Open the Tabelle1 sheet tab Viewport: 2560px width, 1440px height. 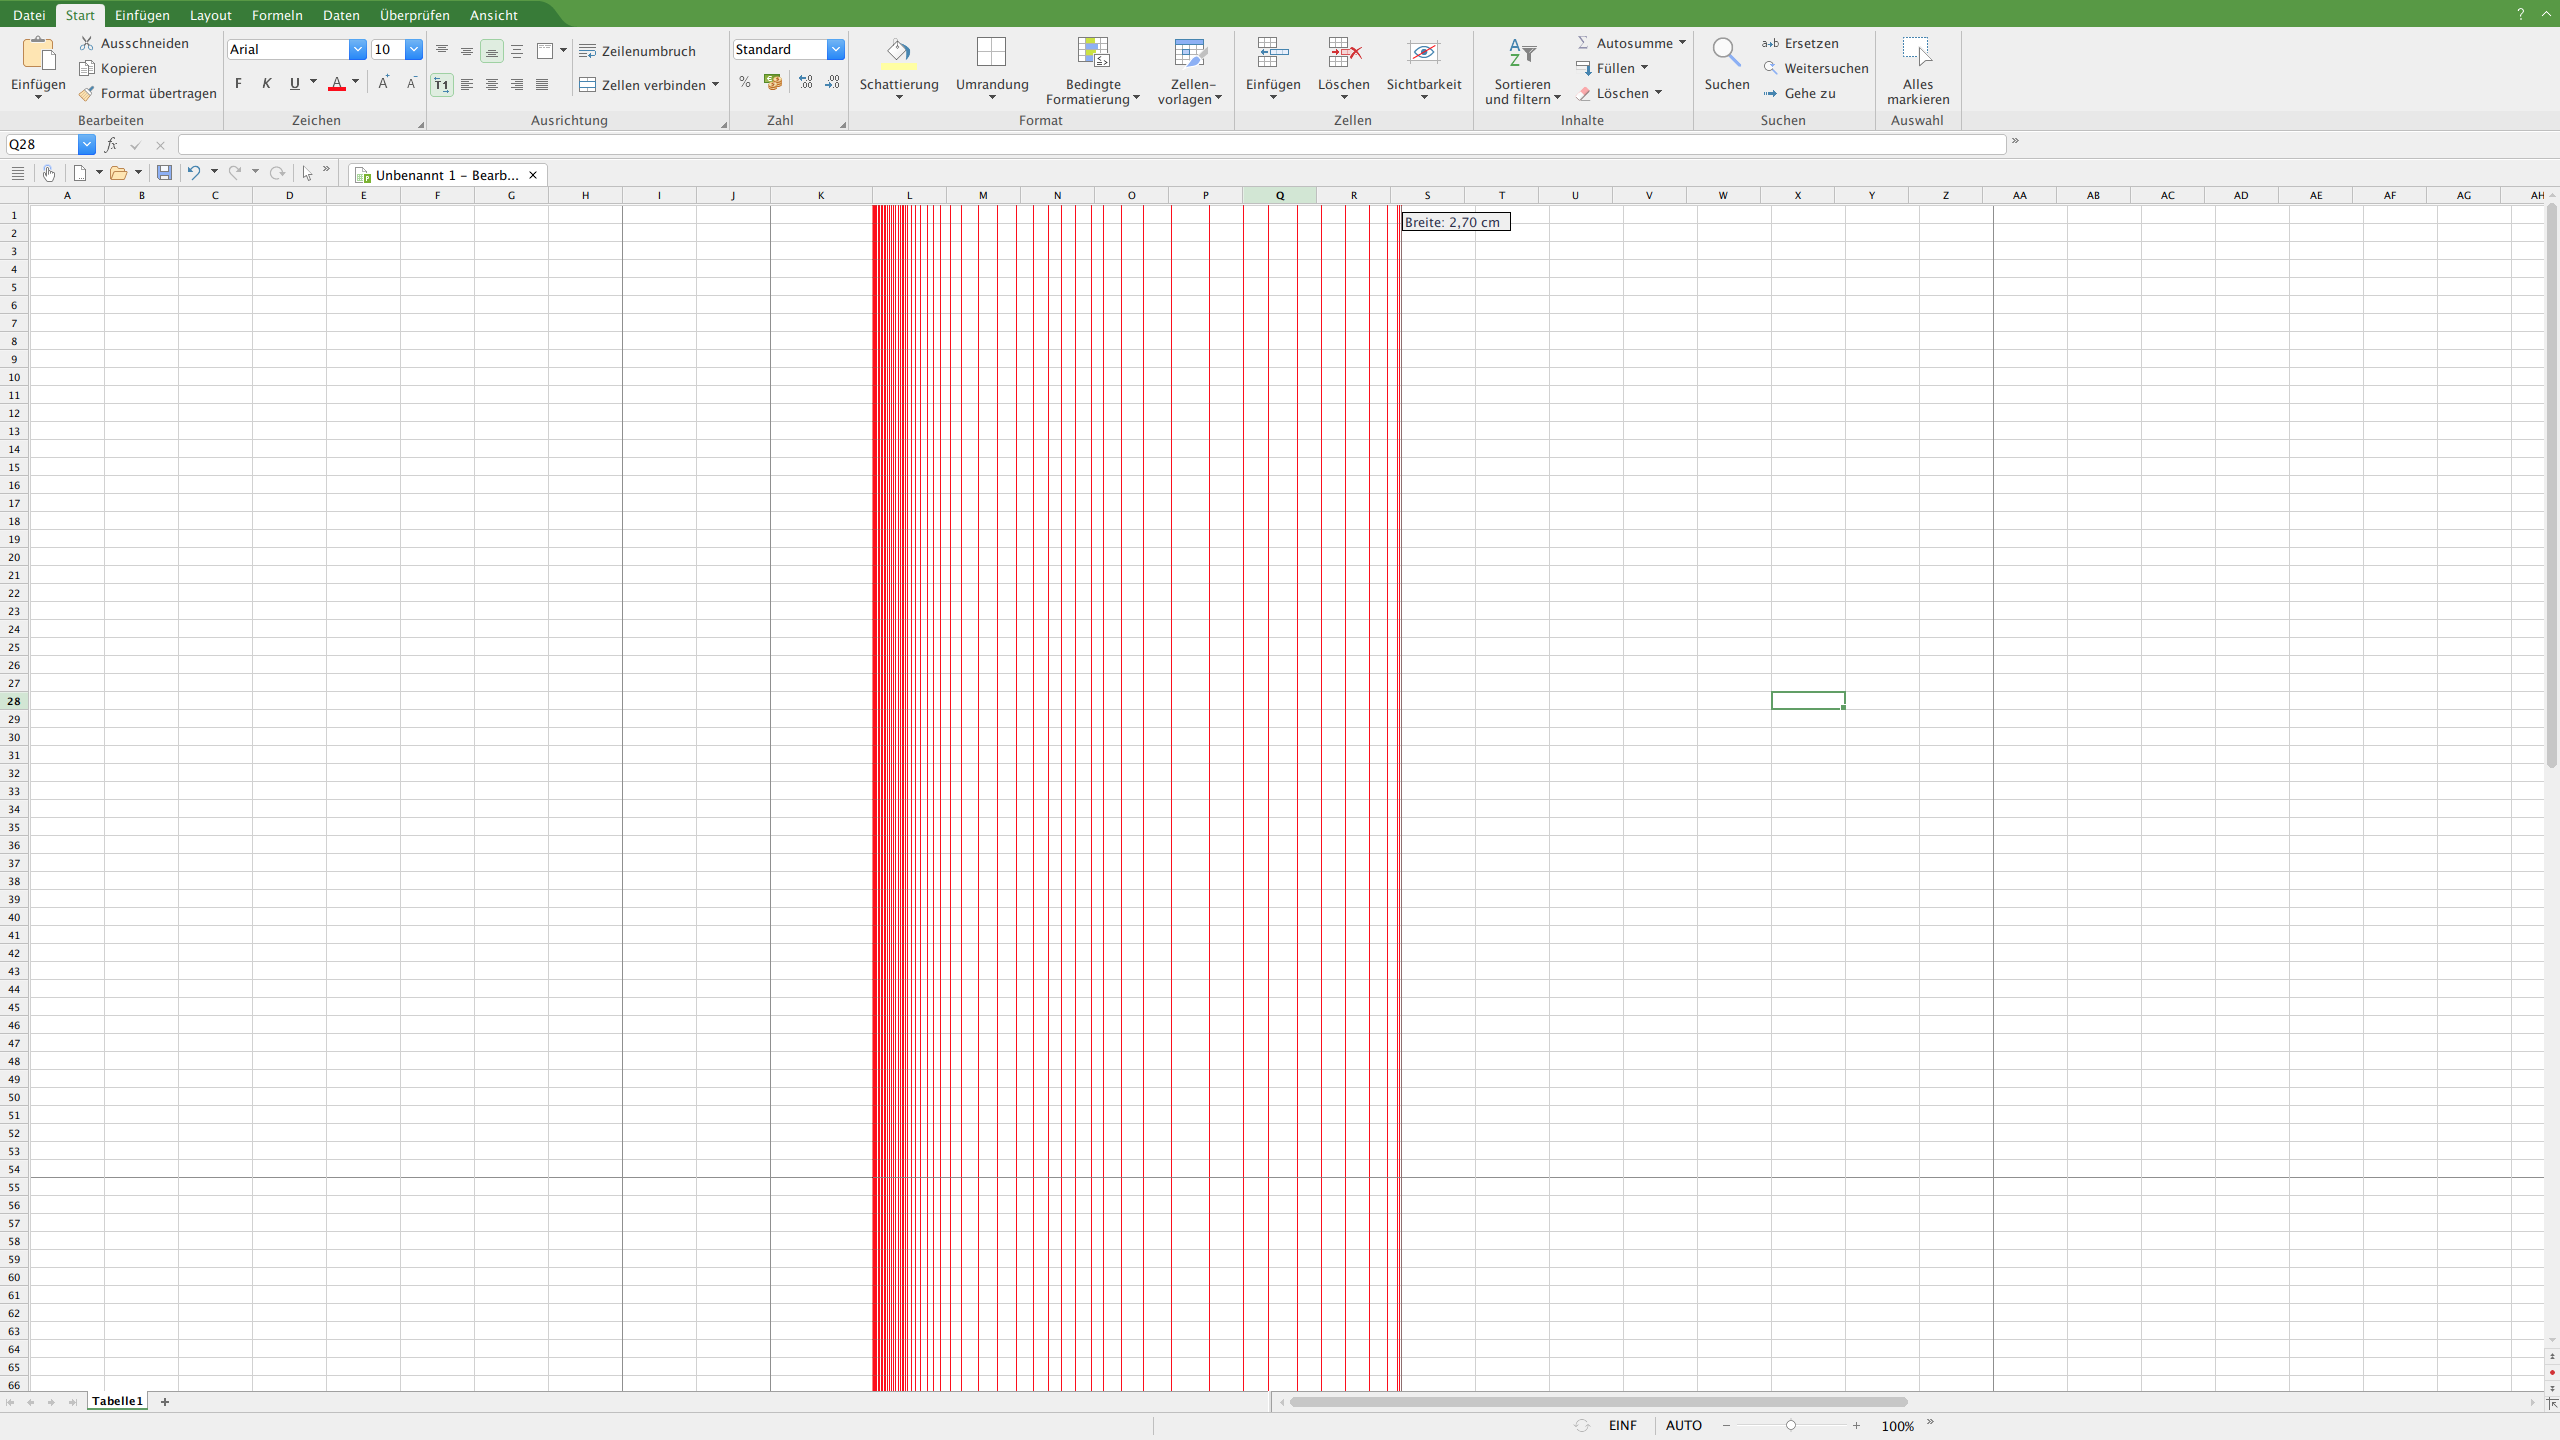pos(117,1401)
